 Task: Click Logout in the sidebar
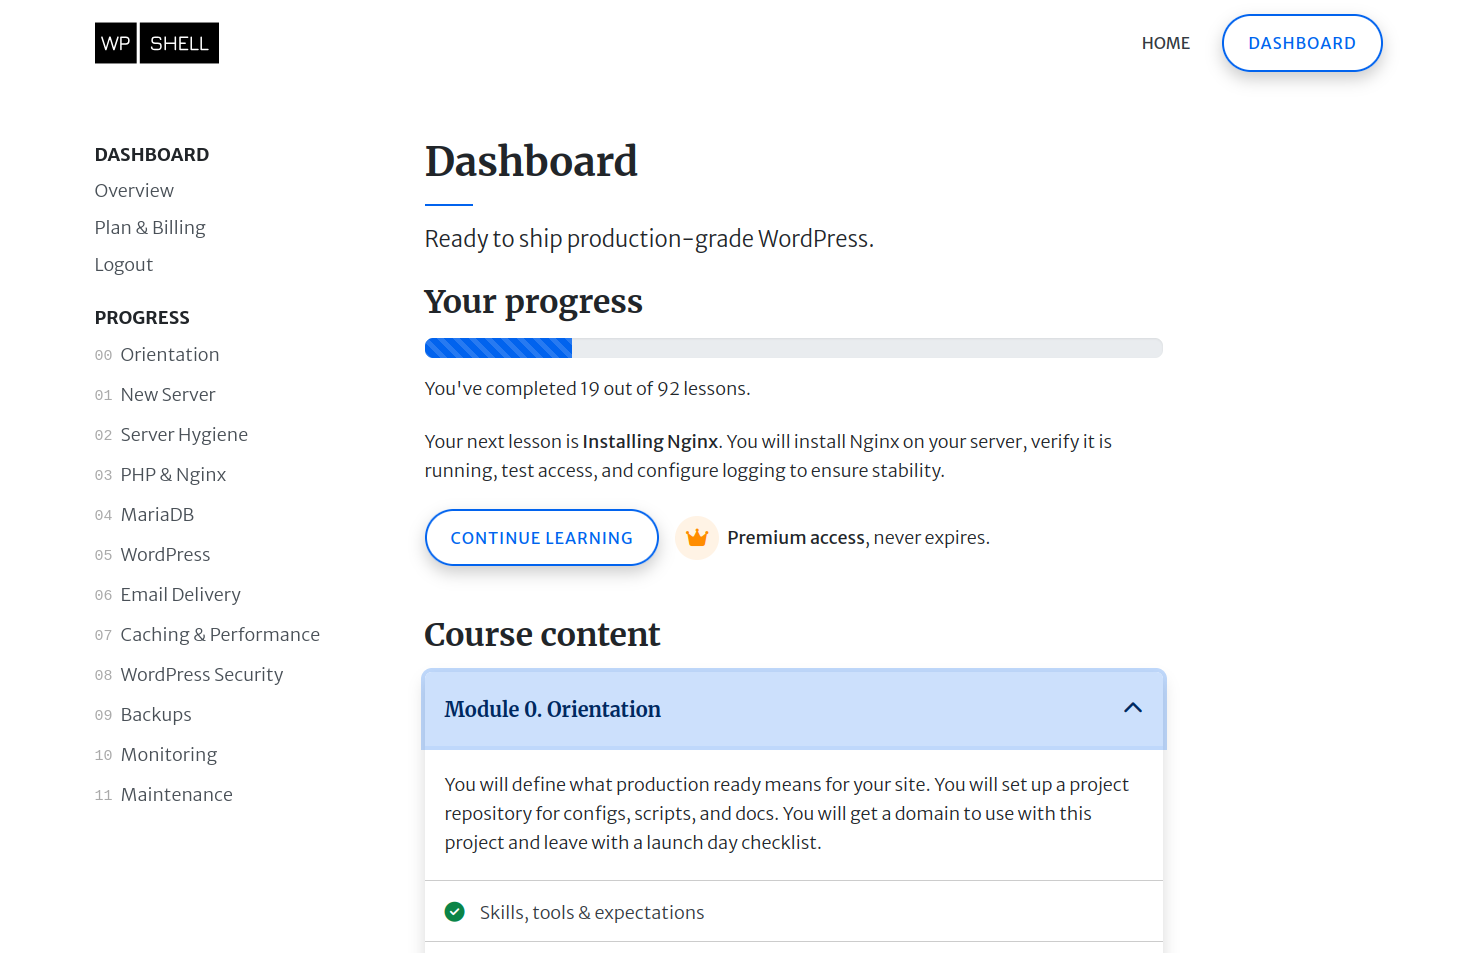click(123, 264)
